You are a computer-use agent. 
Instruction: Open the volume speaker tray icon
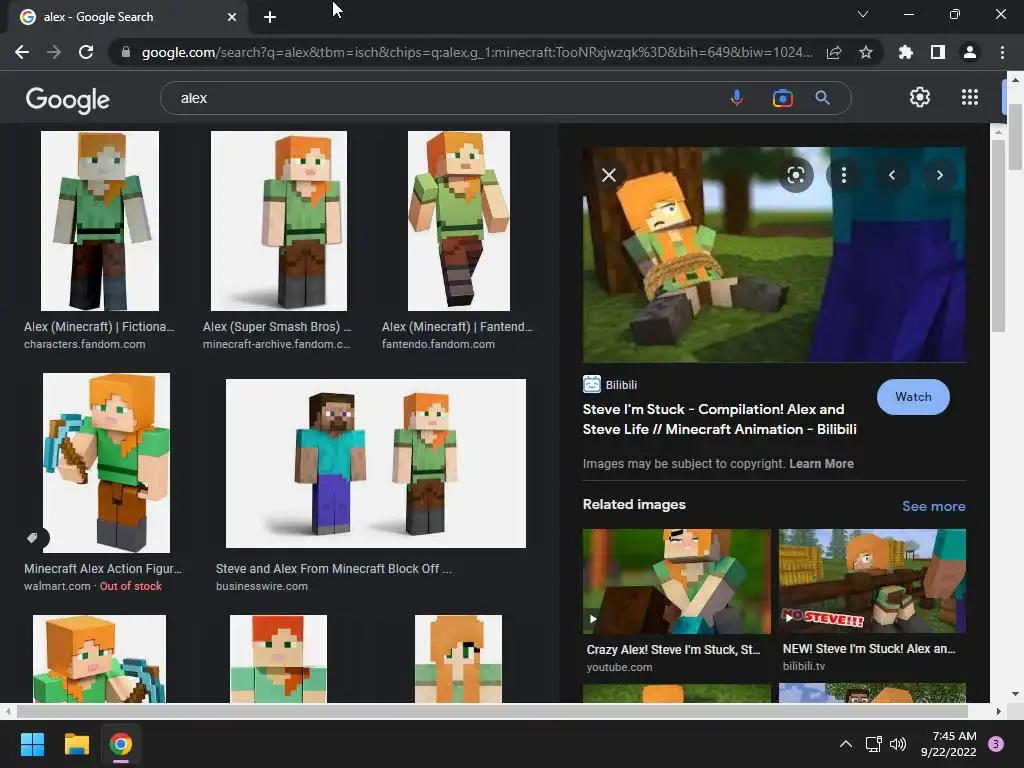pos(898,744)
